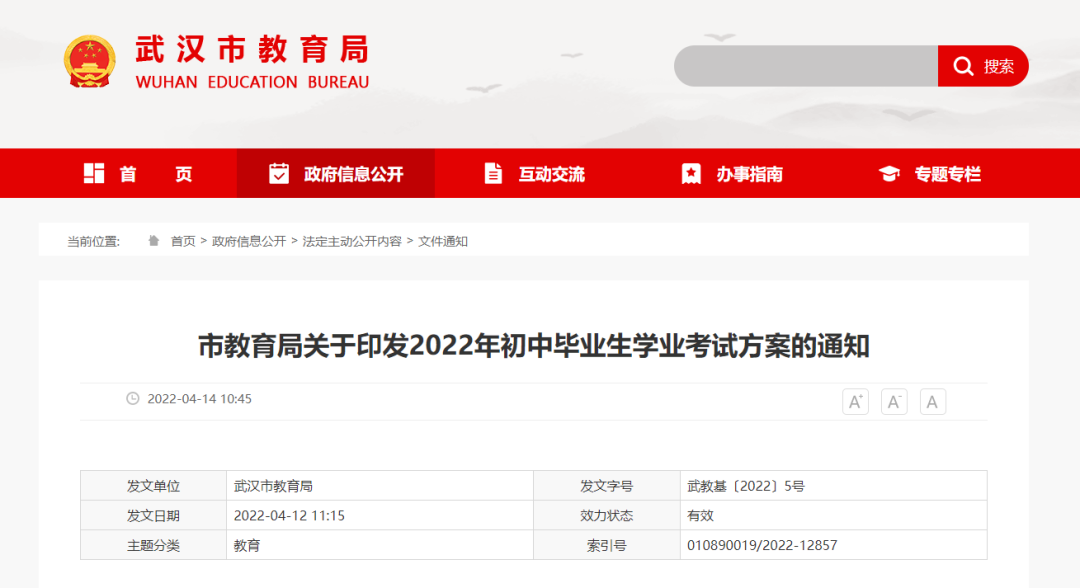Viewport: 1080px width, 588px height.
Task: Click inside the search input box
Action: click(805, 66)
